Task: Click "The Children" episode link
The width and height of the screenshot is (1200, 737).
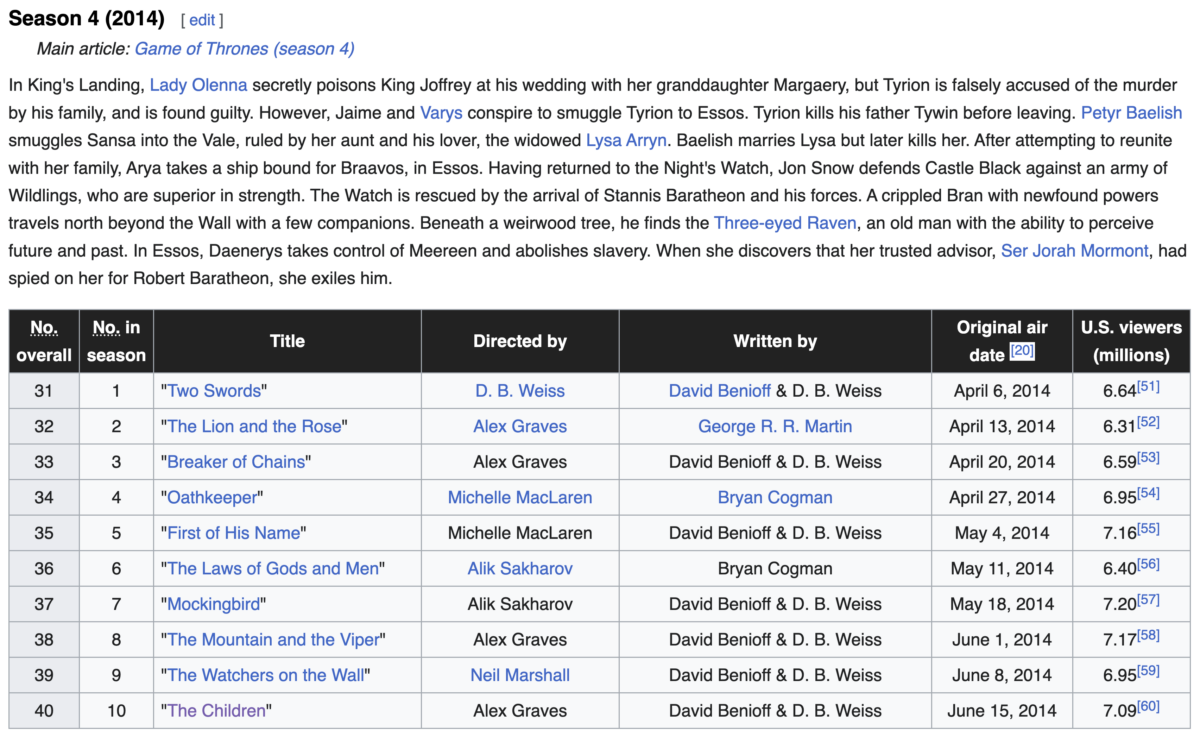Action: 216,711
